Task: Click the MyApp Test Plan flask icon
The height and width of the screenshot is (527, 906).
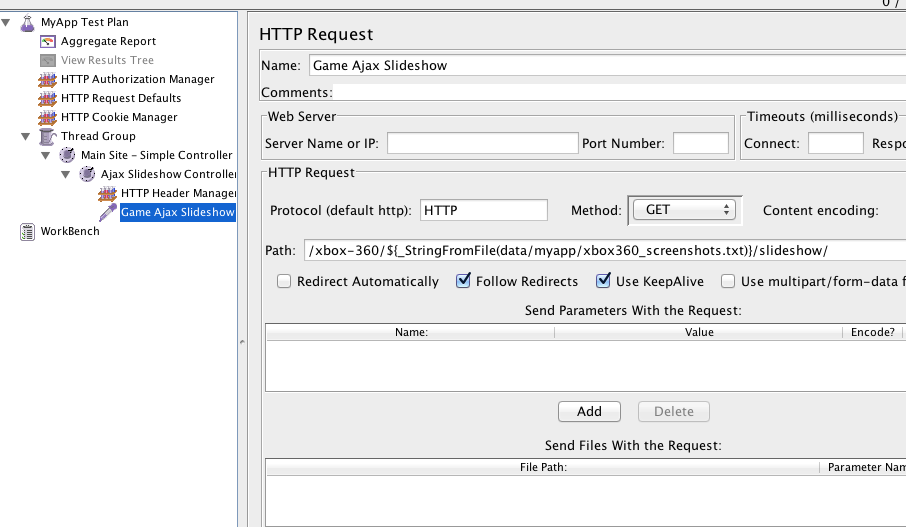Action: pos(28,22)
